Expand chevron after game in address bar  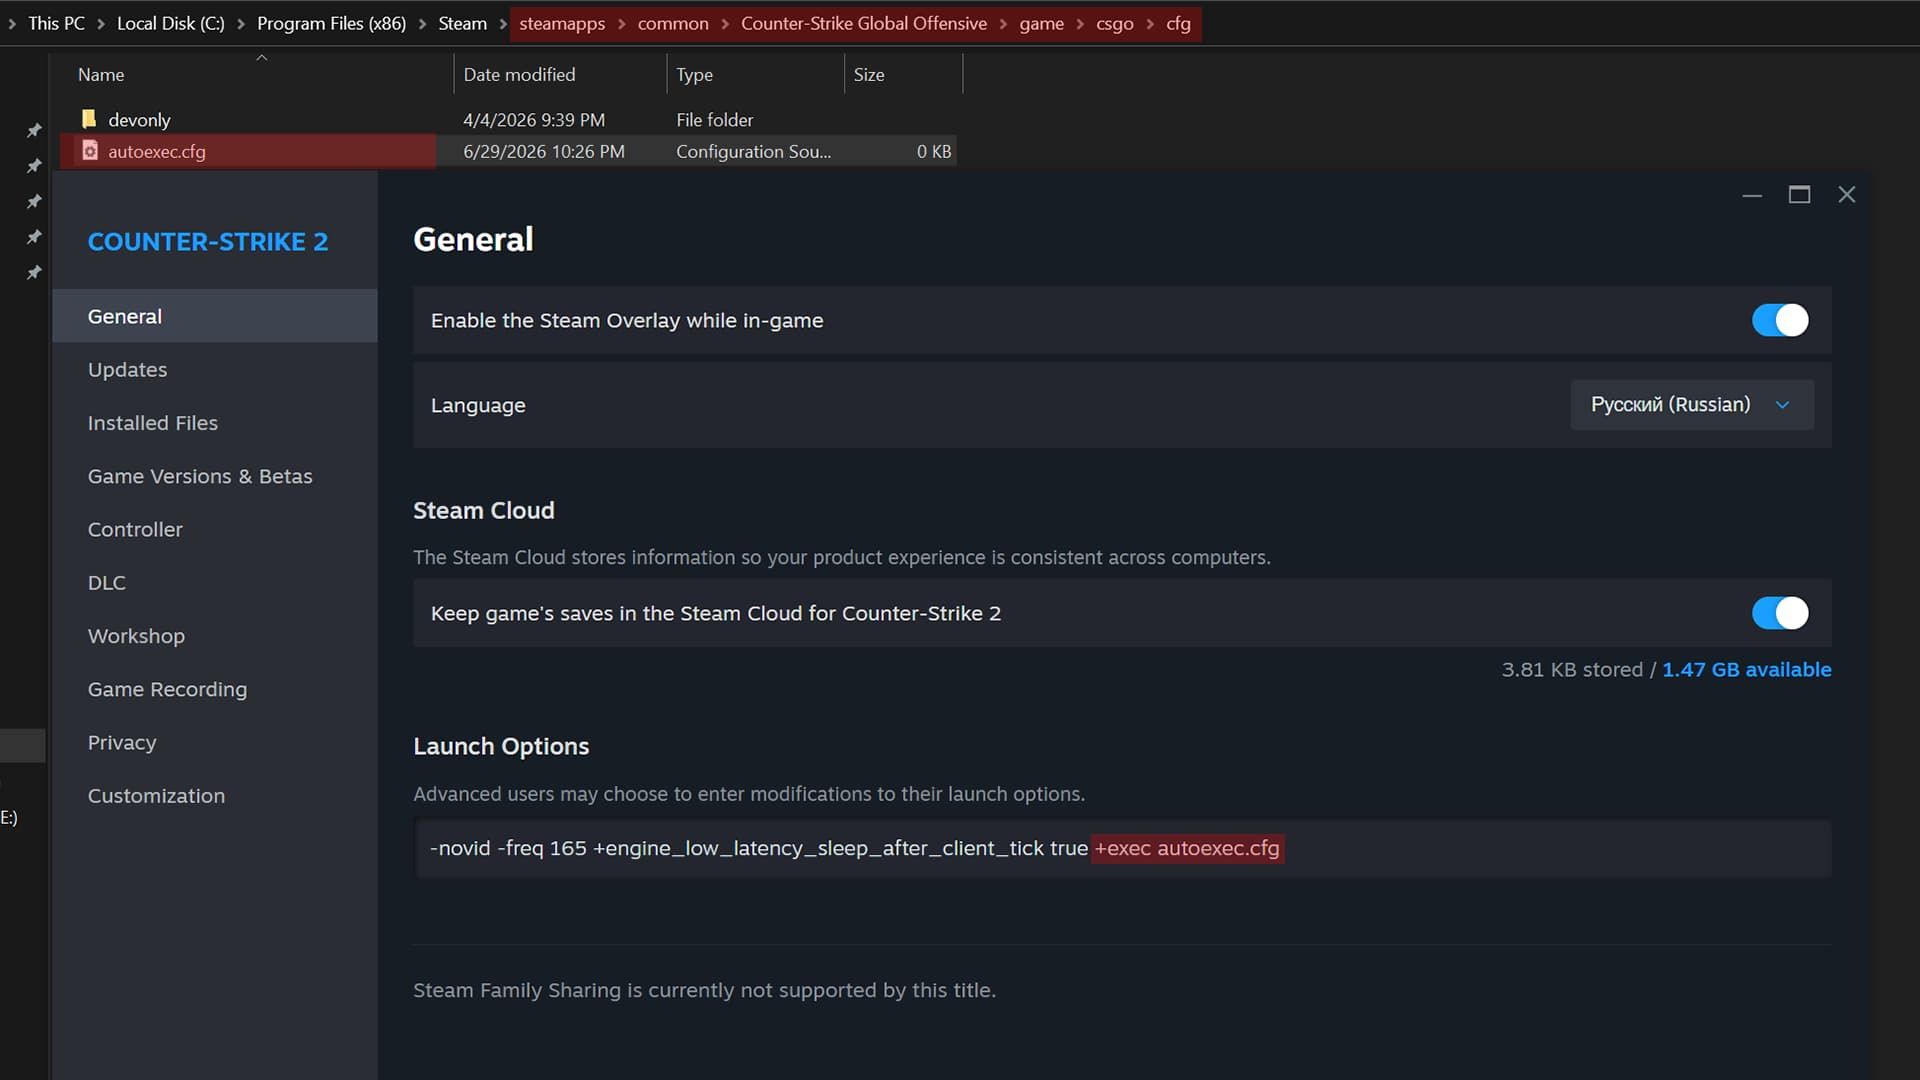pos(1080,24)
